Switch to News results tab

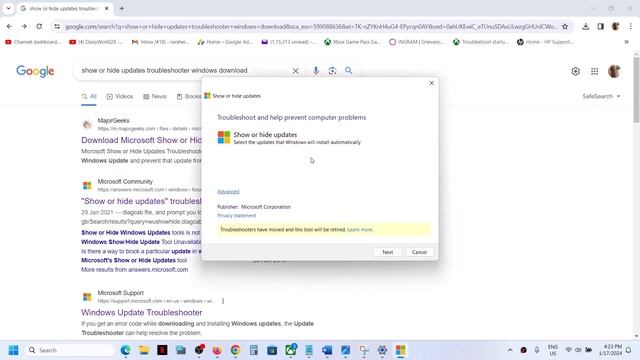pyautogui.click(x=155, y=97)
